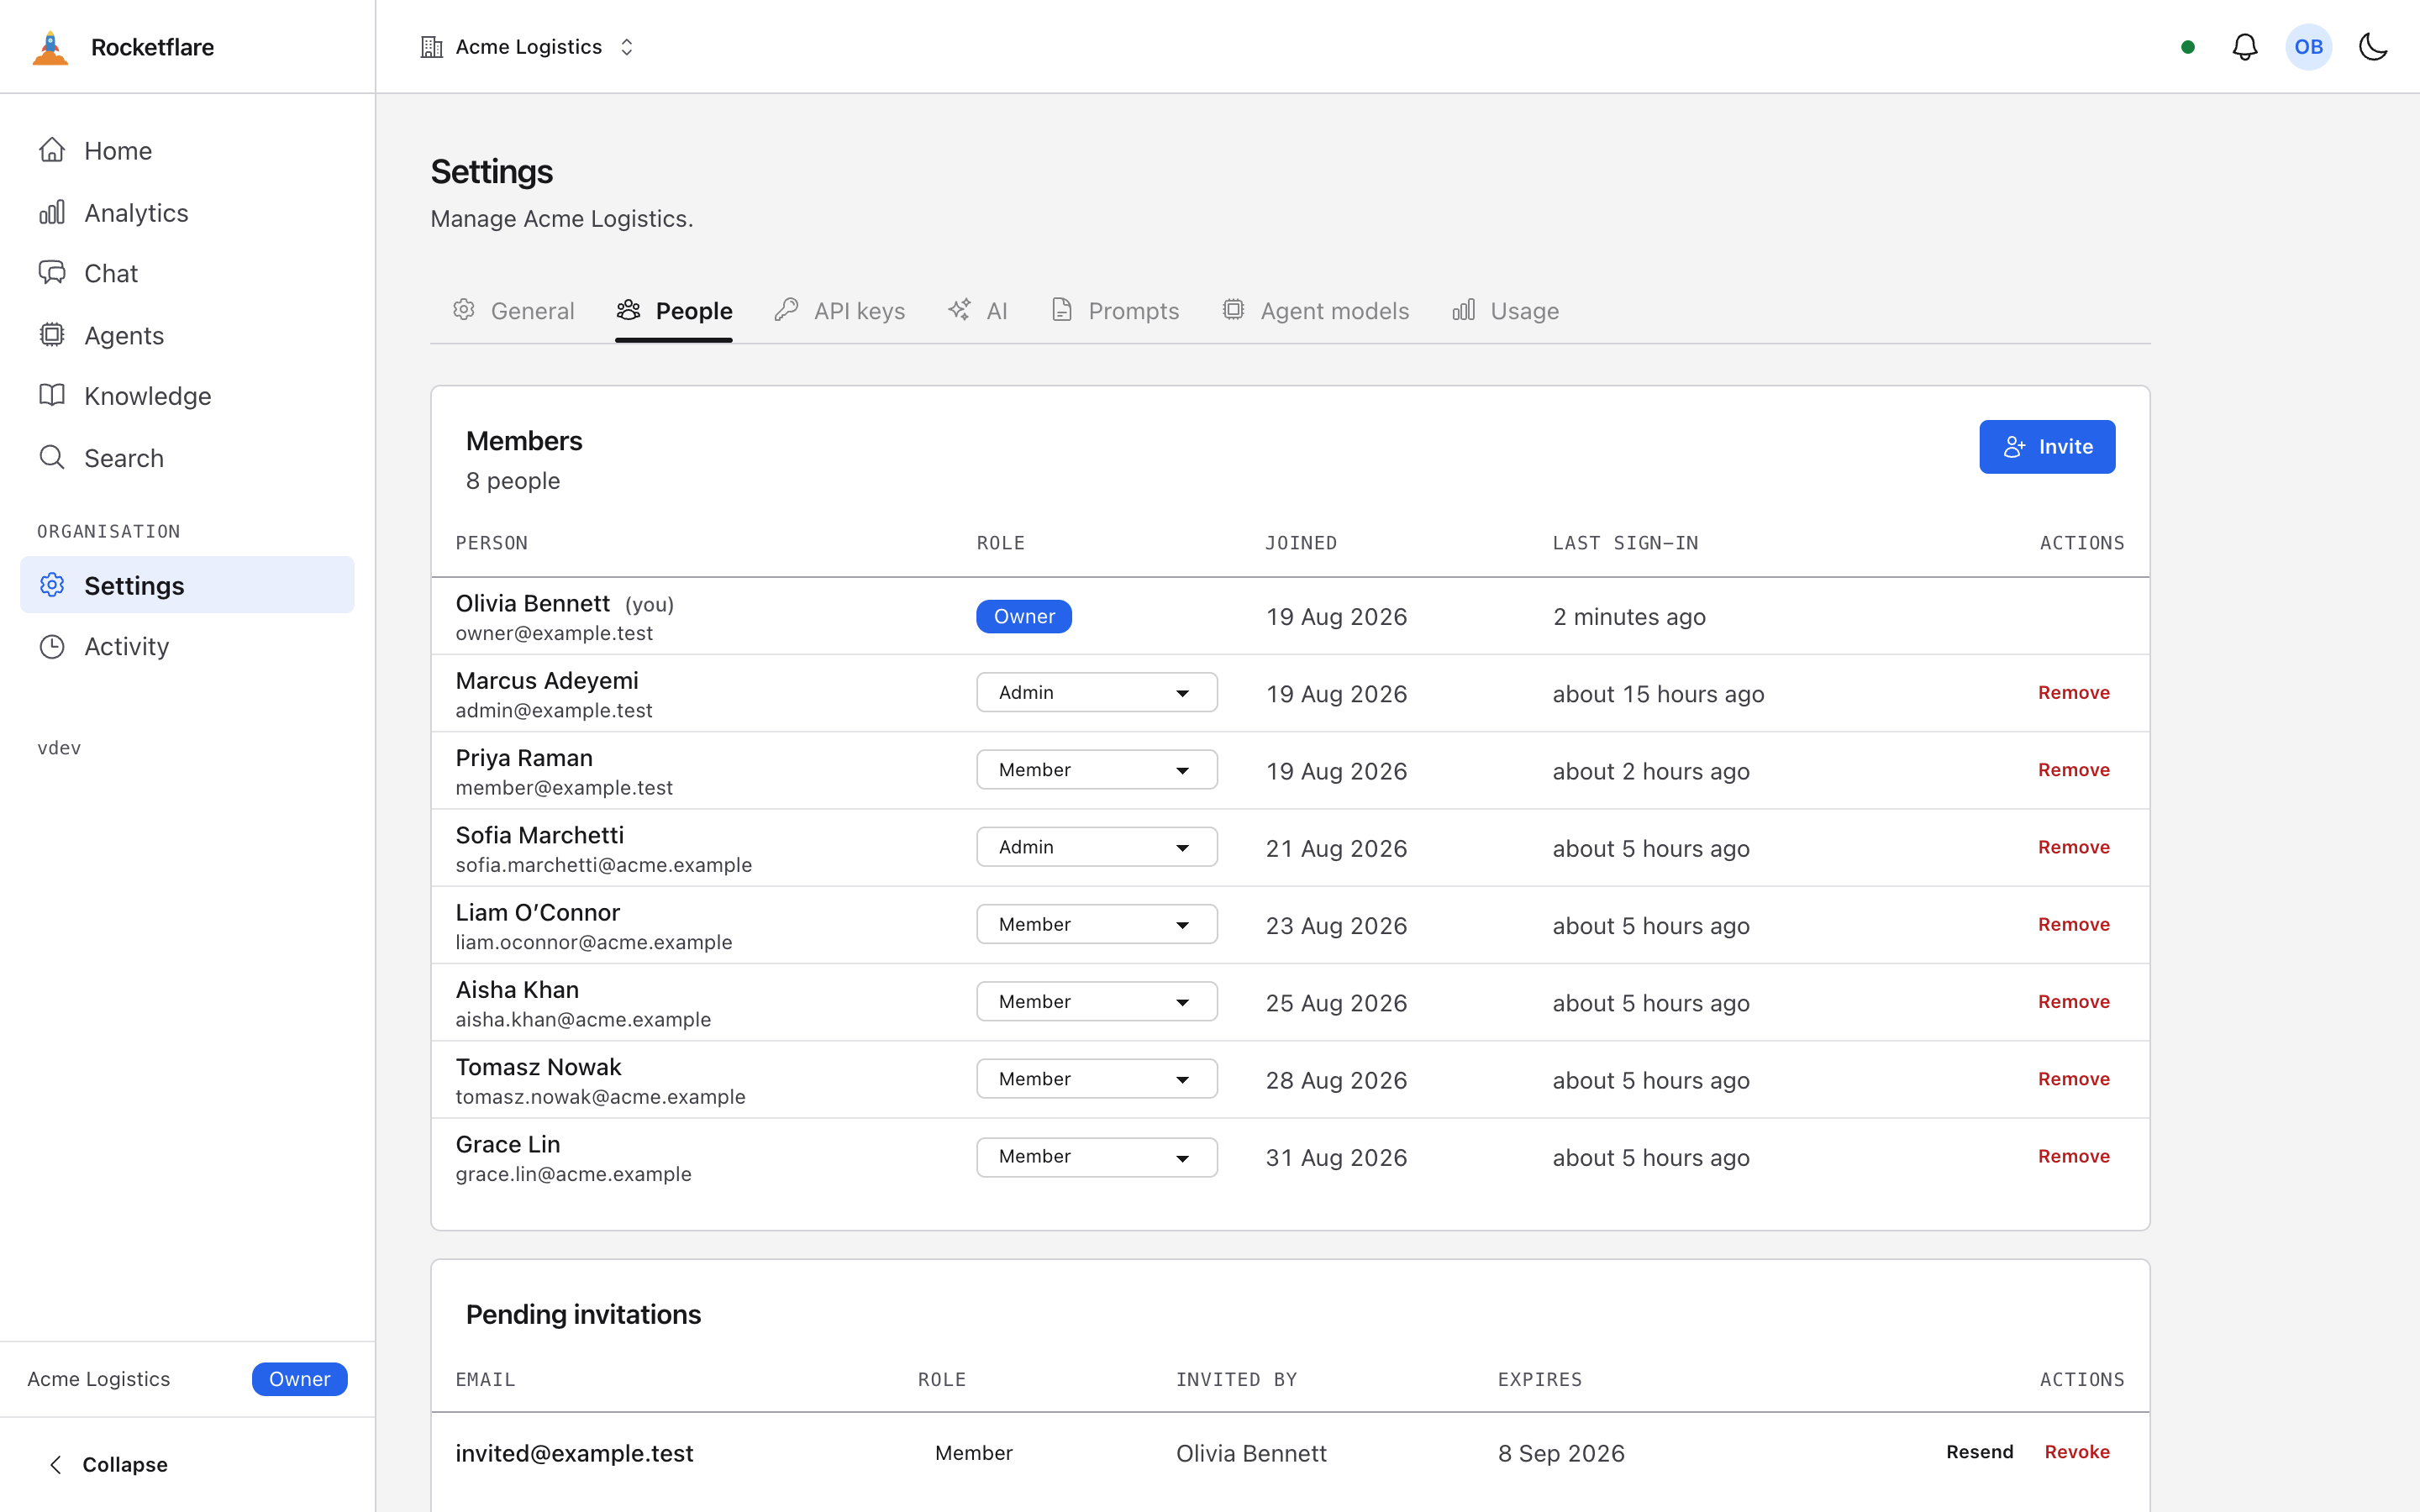Viewport: 2420px width, 1512px height.
Task: Switch to the API keys tab
Action: coord(839,311)
